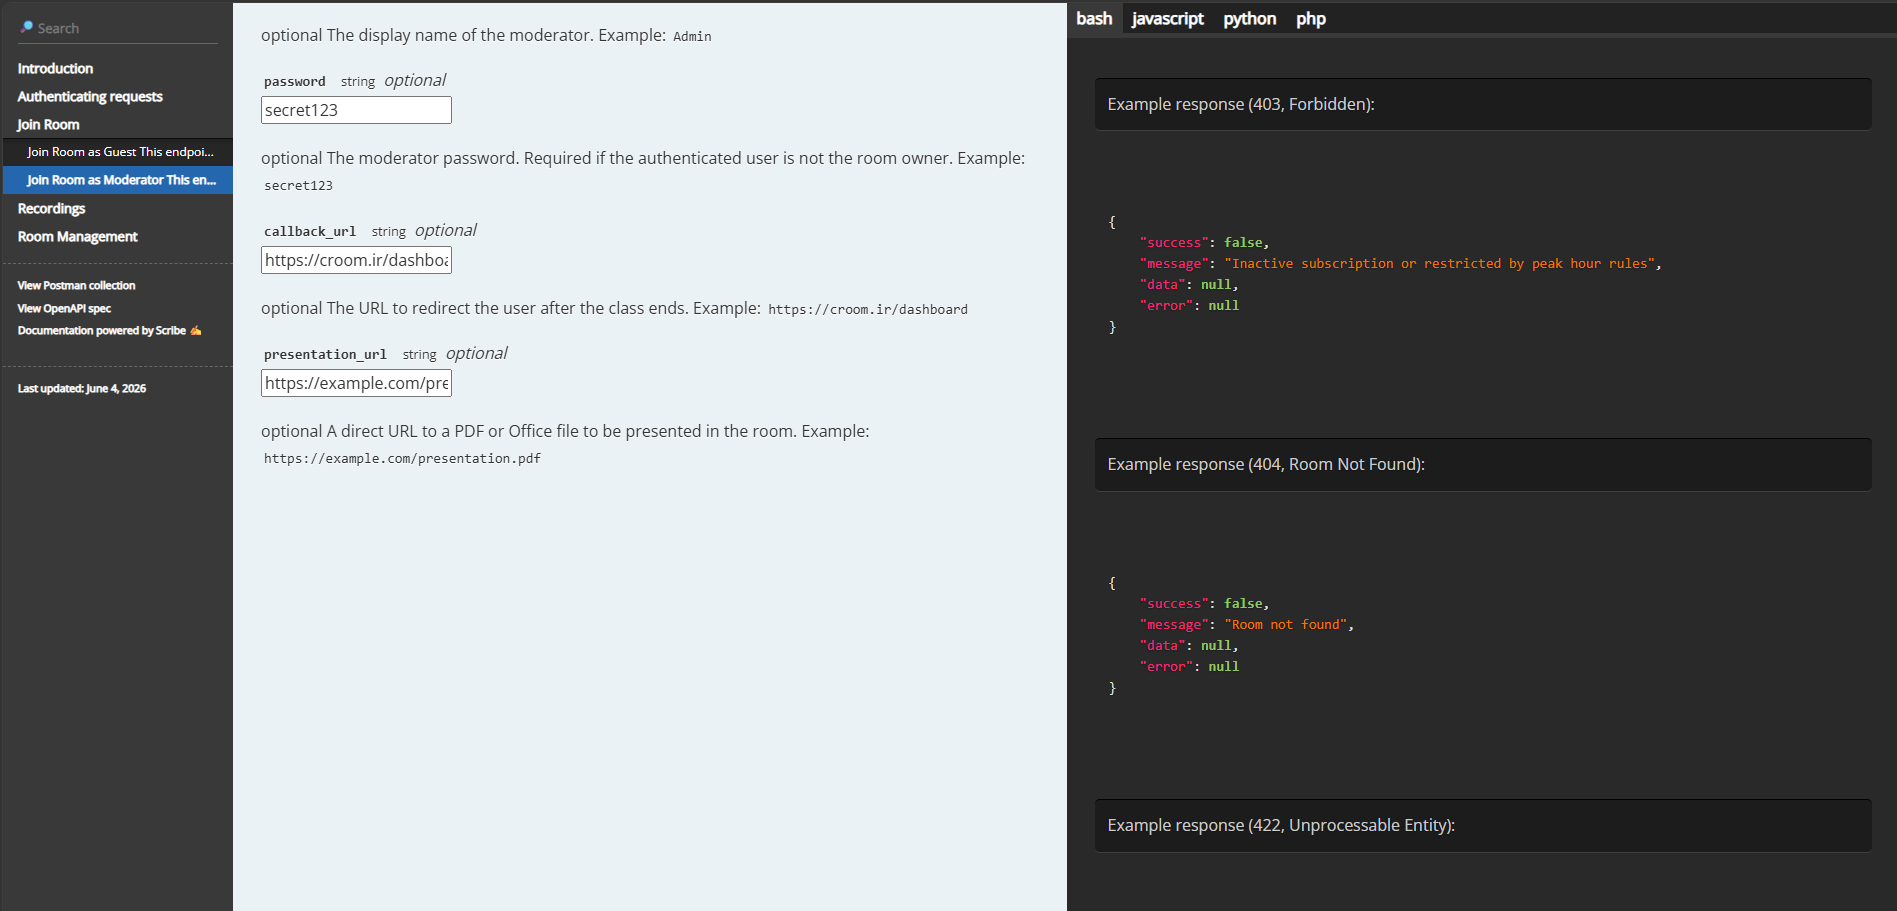Expand the Recordings sidebar group
Image resolution: width=1897 pixels, height=911 pixels.
coord(51,209)
